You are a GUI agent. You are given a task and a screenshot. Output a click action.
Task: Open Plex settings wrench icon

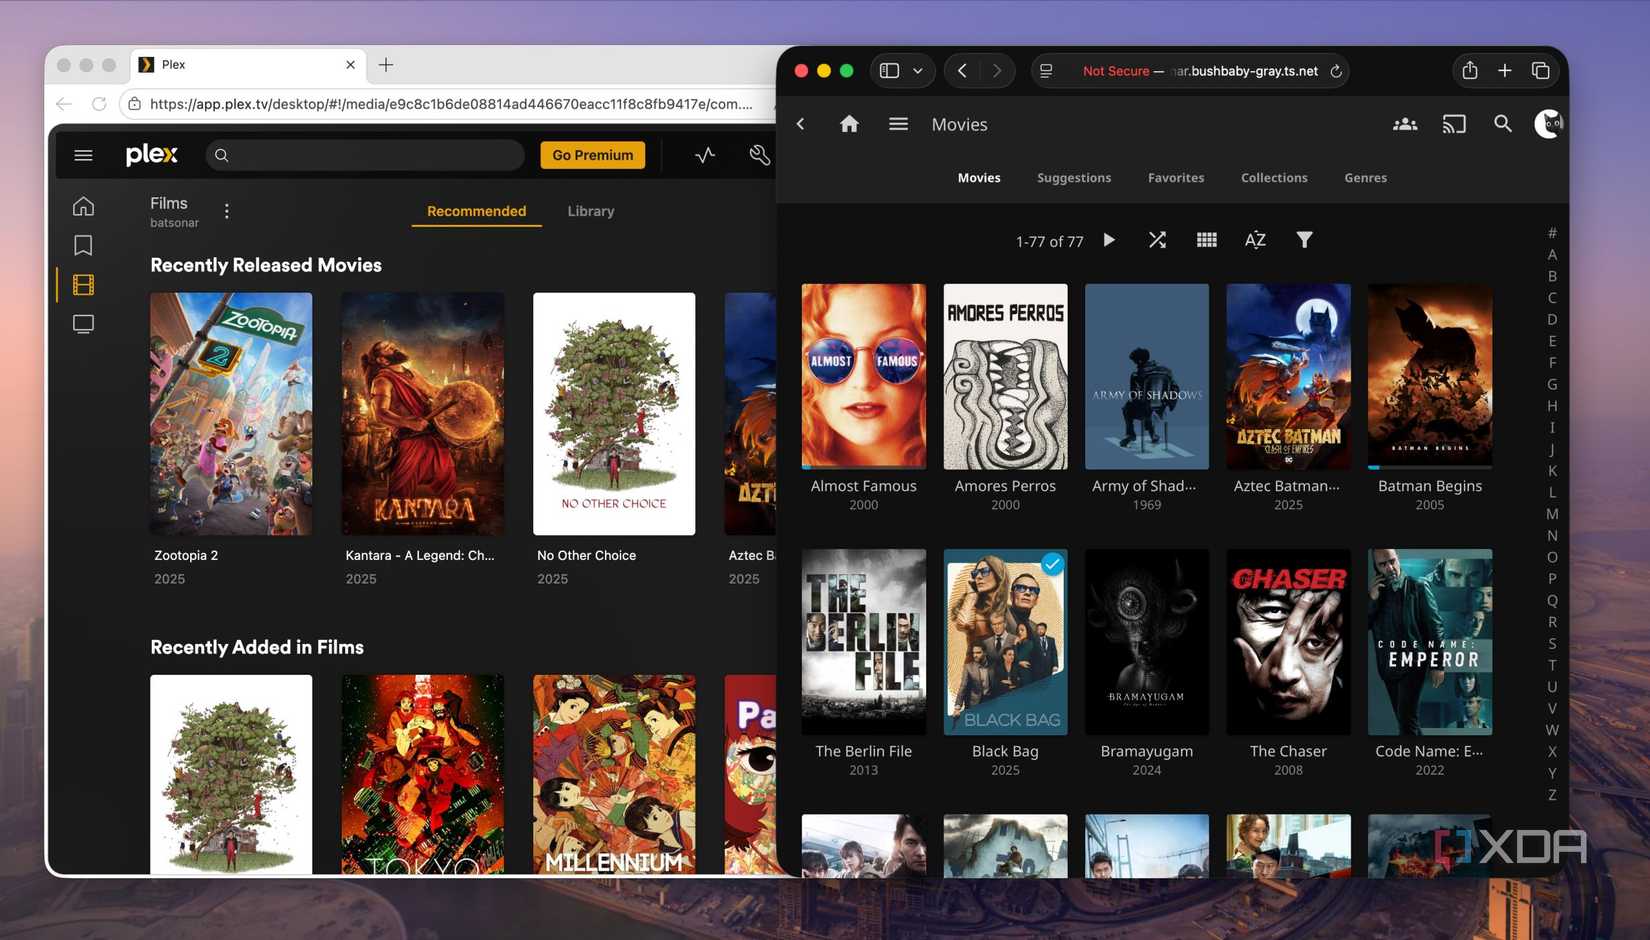pos(759,155)
